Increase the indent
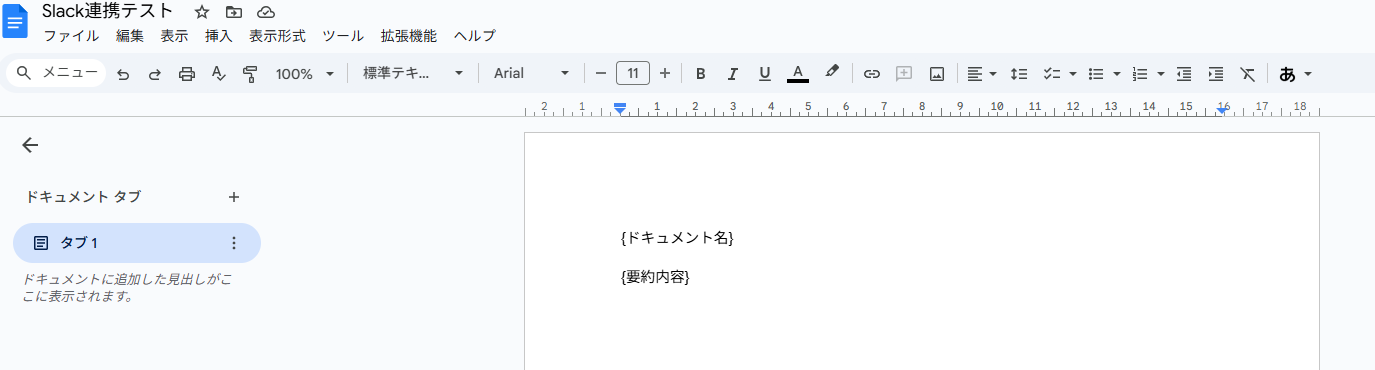1375x370 pixels. [x=1216, y=73]
